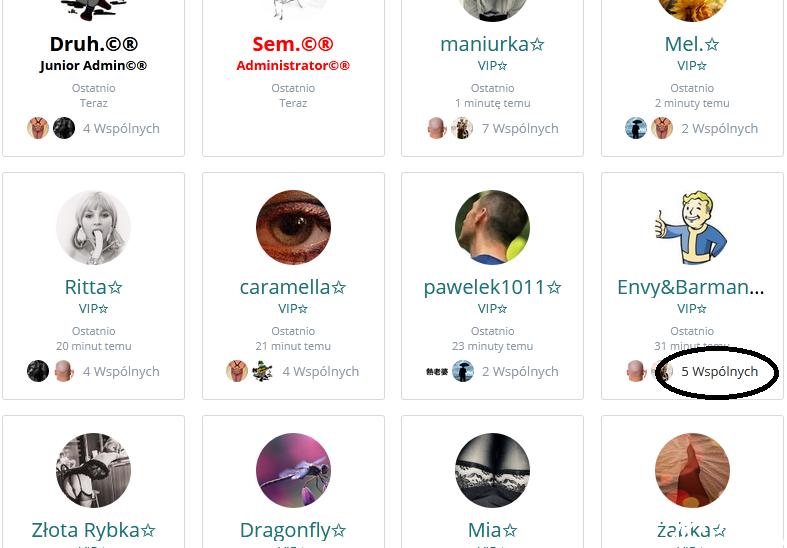Open Dragonfly's dragonfly avatar
Viewport: 787px width, 548px height.
coord(293,470)
